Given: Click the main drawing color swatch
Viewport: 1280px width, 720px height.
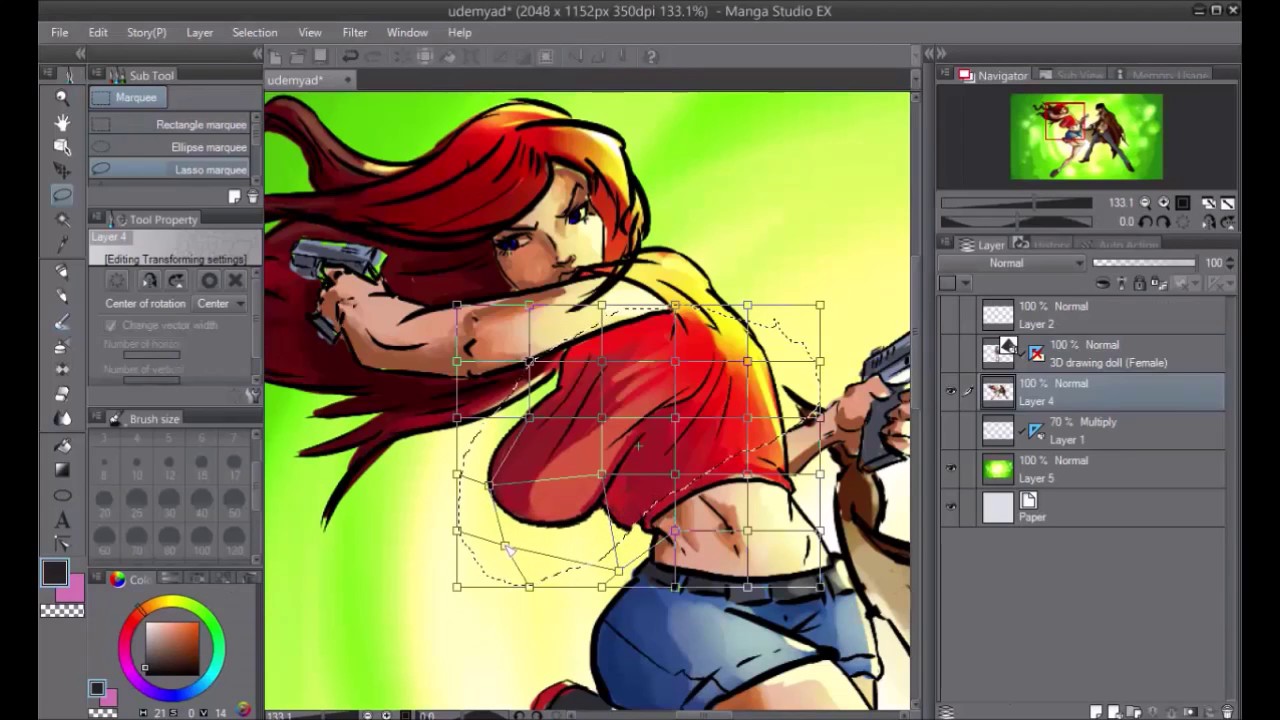Looking at the screenshot, I should point(55,574).
